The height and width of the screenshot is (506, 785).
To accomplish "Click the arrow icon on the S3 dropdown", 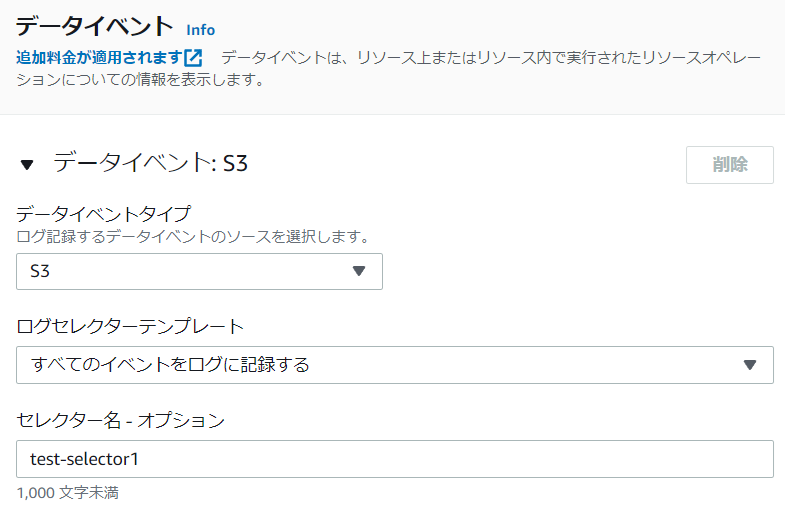I will click(360, 271).
